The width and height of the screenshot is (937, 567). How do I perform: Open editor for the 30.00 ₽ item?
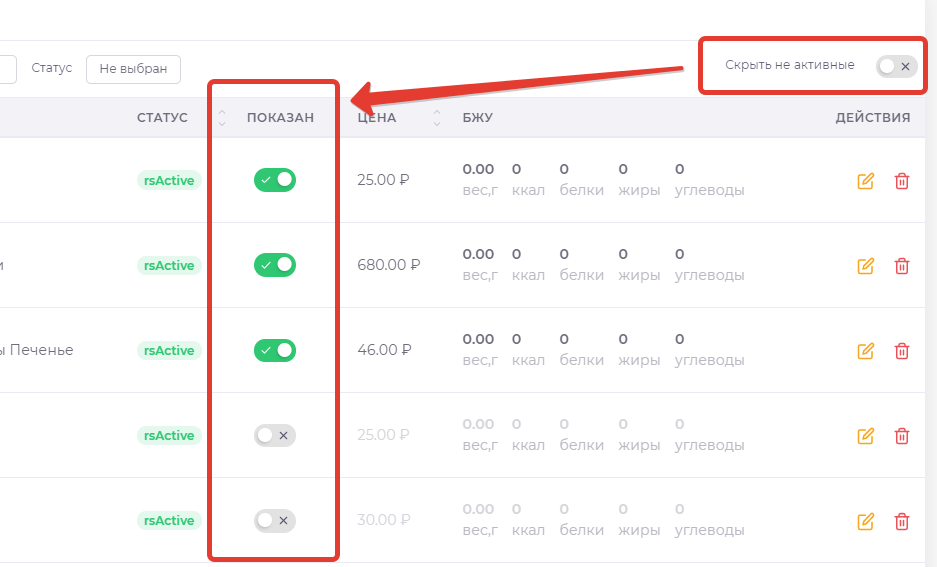(866, 521)
